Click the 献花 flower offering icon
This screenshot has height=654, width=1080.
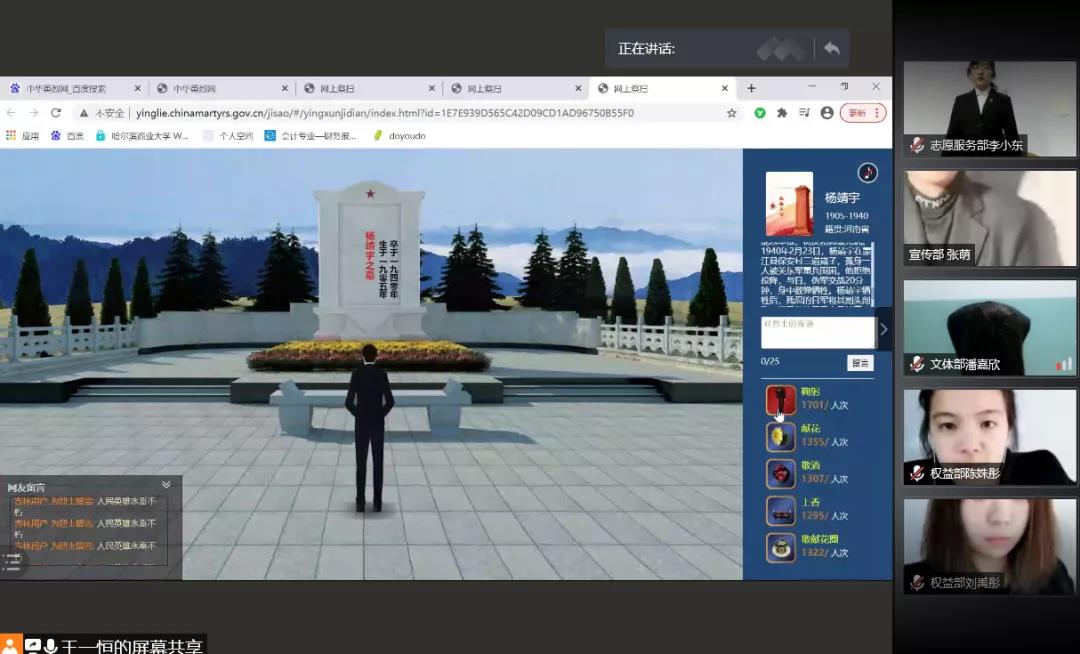781,437
